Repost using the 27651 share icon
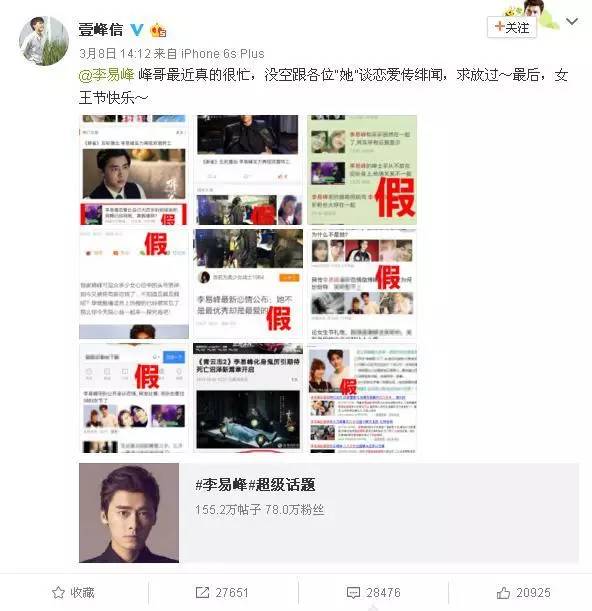 [x=222, y=592]
